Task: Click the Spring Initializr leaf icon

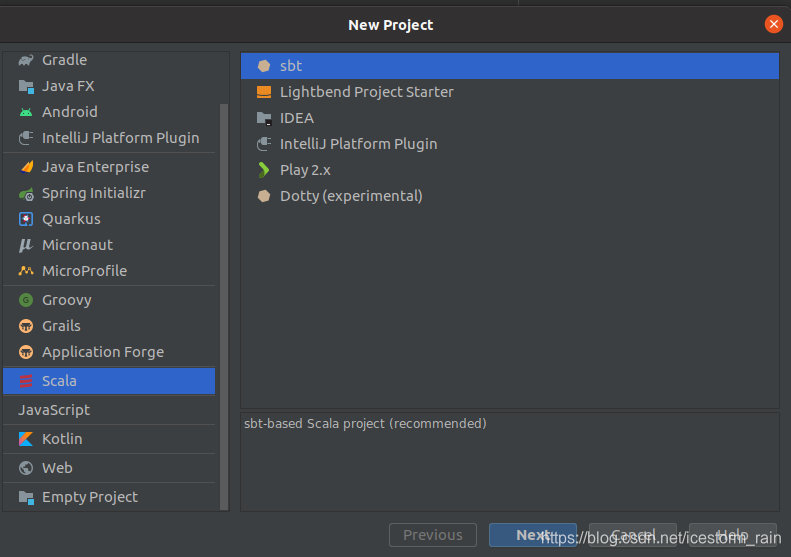Action: 26,193
